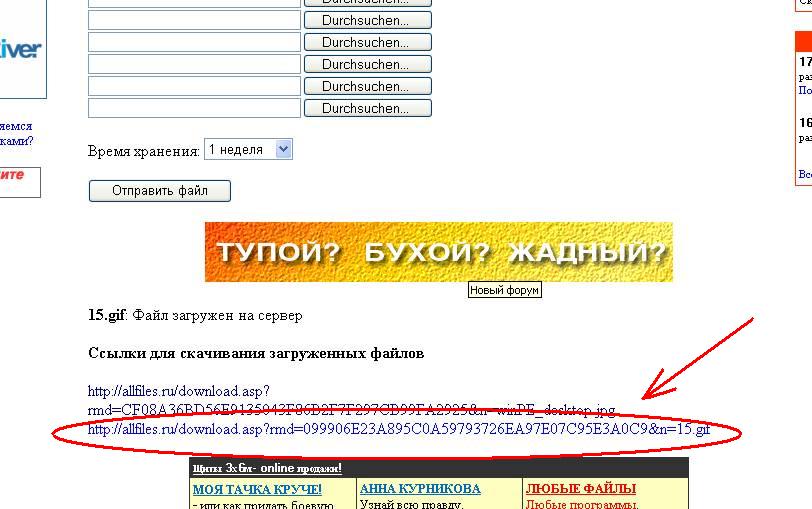Viewport: 812px width, 509px height.
Task: Open the МОЯ ТАЧКА КРУЧЕ! ad link
Action: [257, 489]
